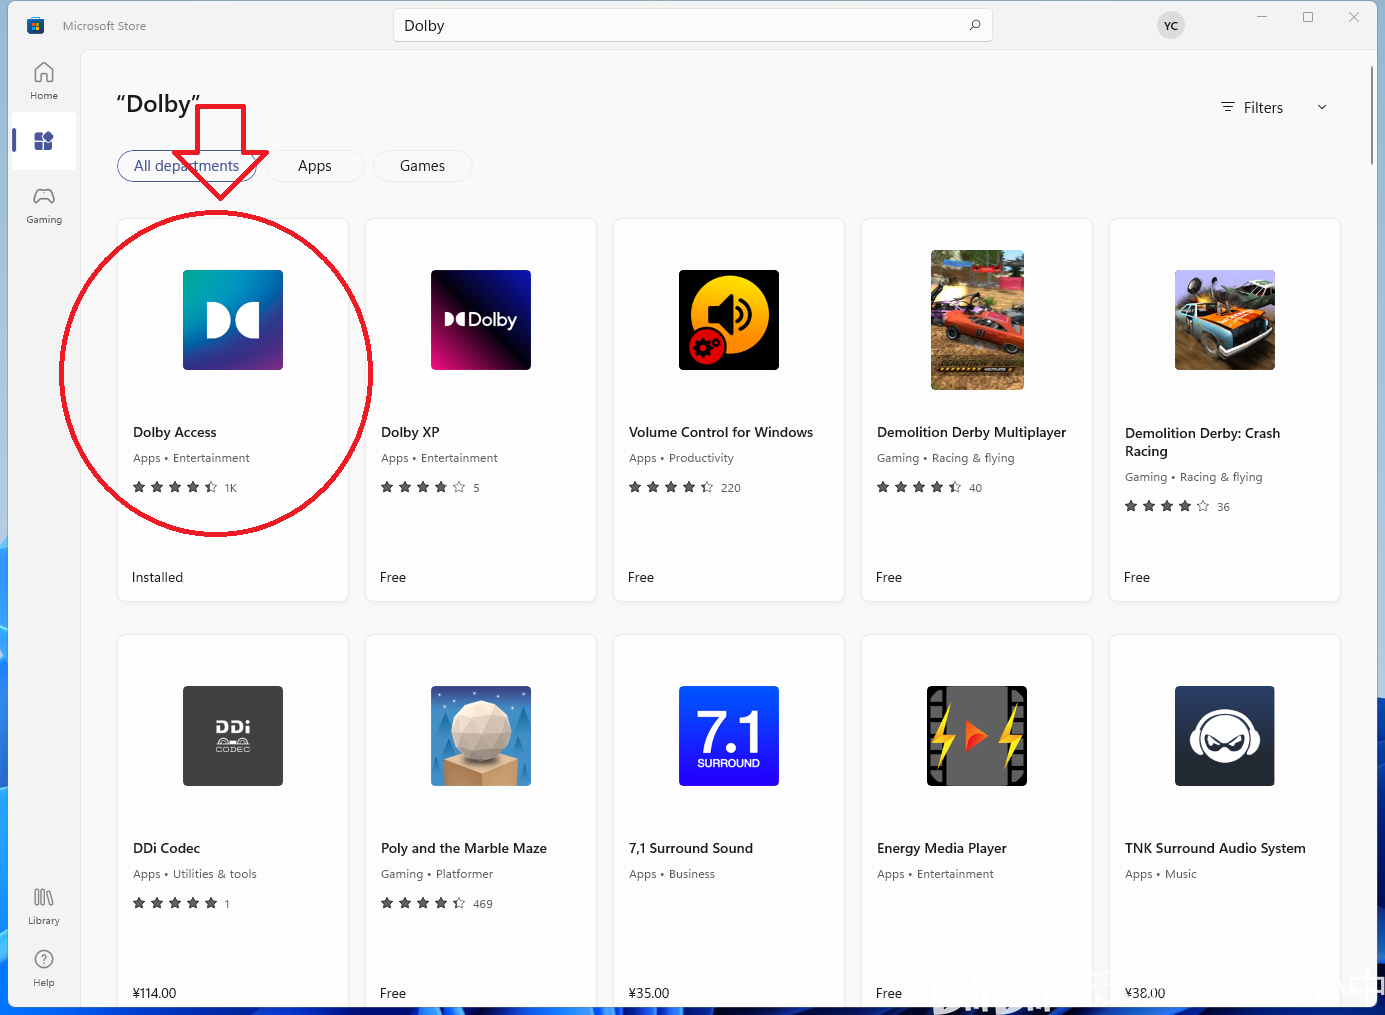Image resolution: width=1385 pixels, height=1015 pixels.
Task: Click the Free label under Dolby XP
Action: coord(393,577)
